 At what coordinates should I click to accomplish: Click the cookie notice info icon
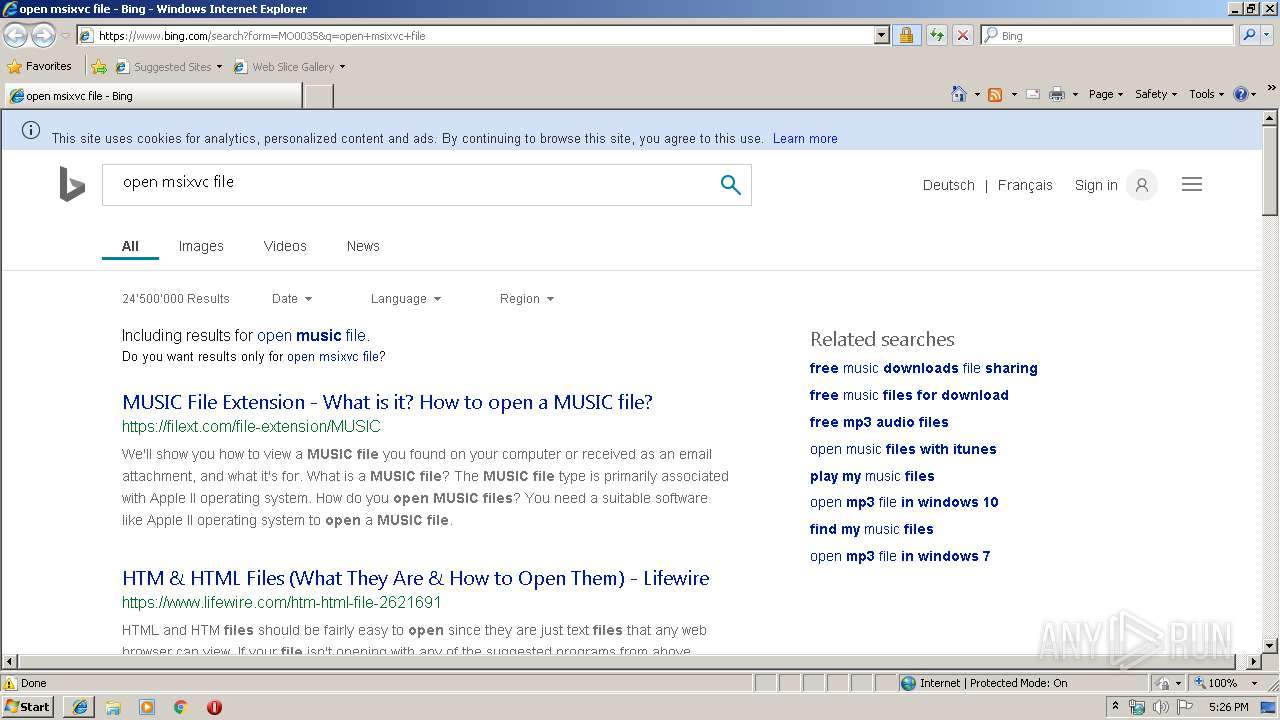[x=31, y=130]
